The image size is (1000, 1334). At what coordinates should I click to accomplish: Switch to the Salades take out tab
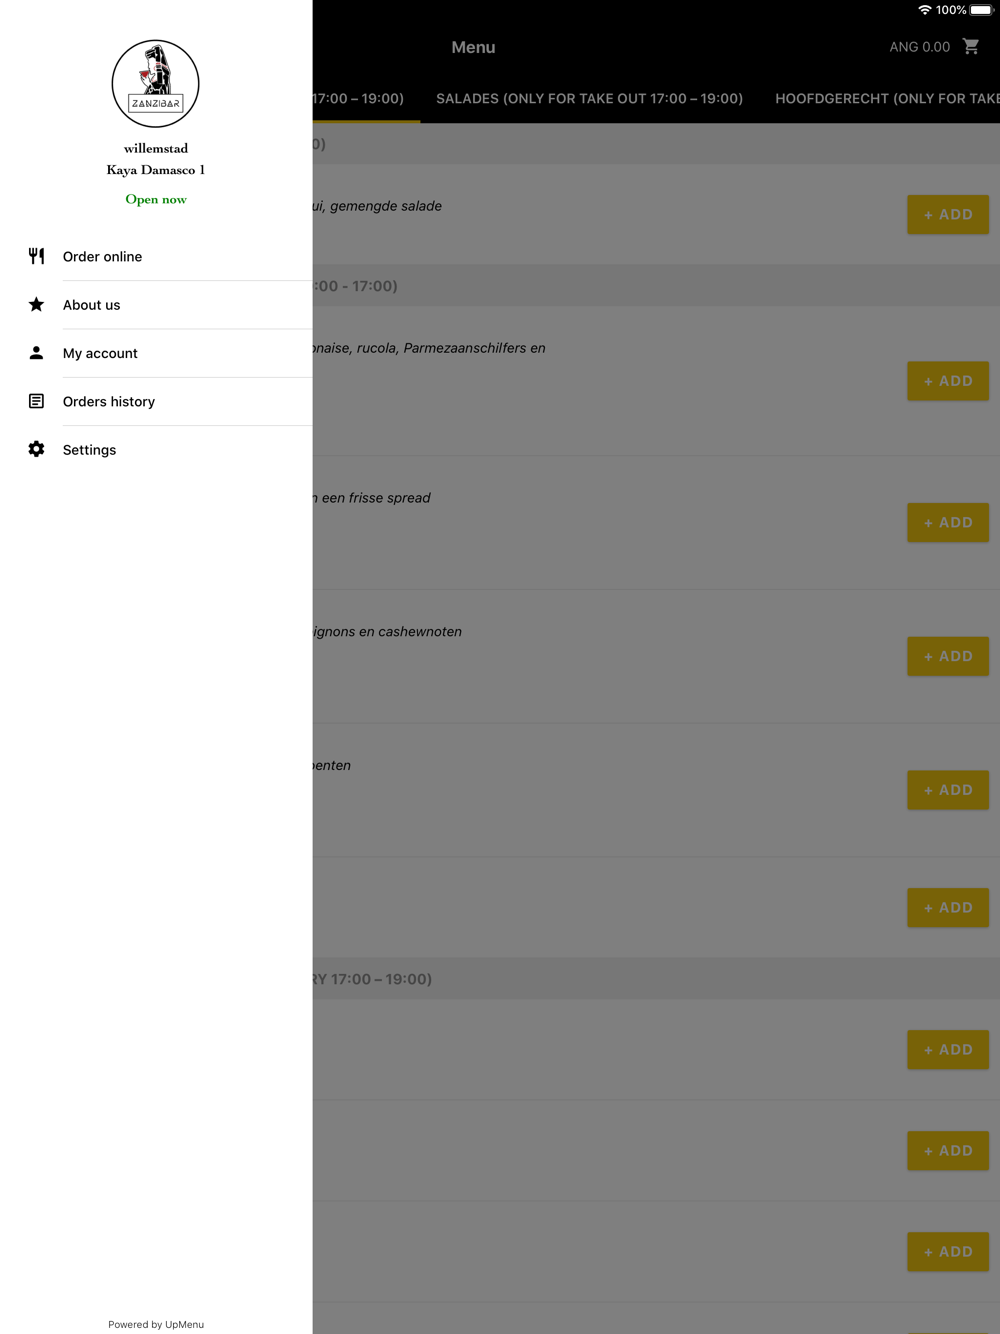[589, 99]
